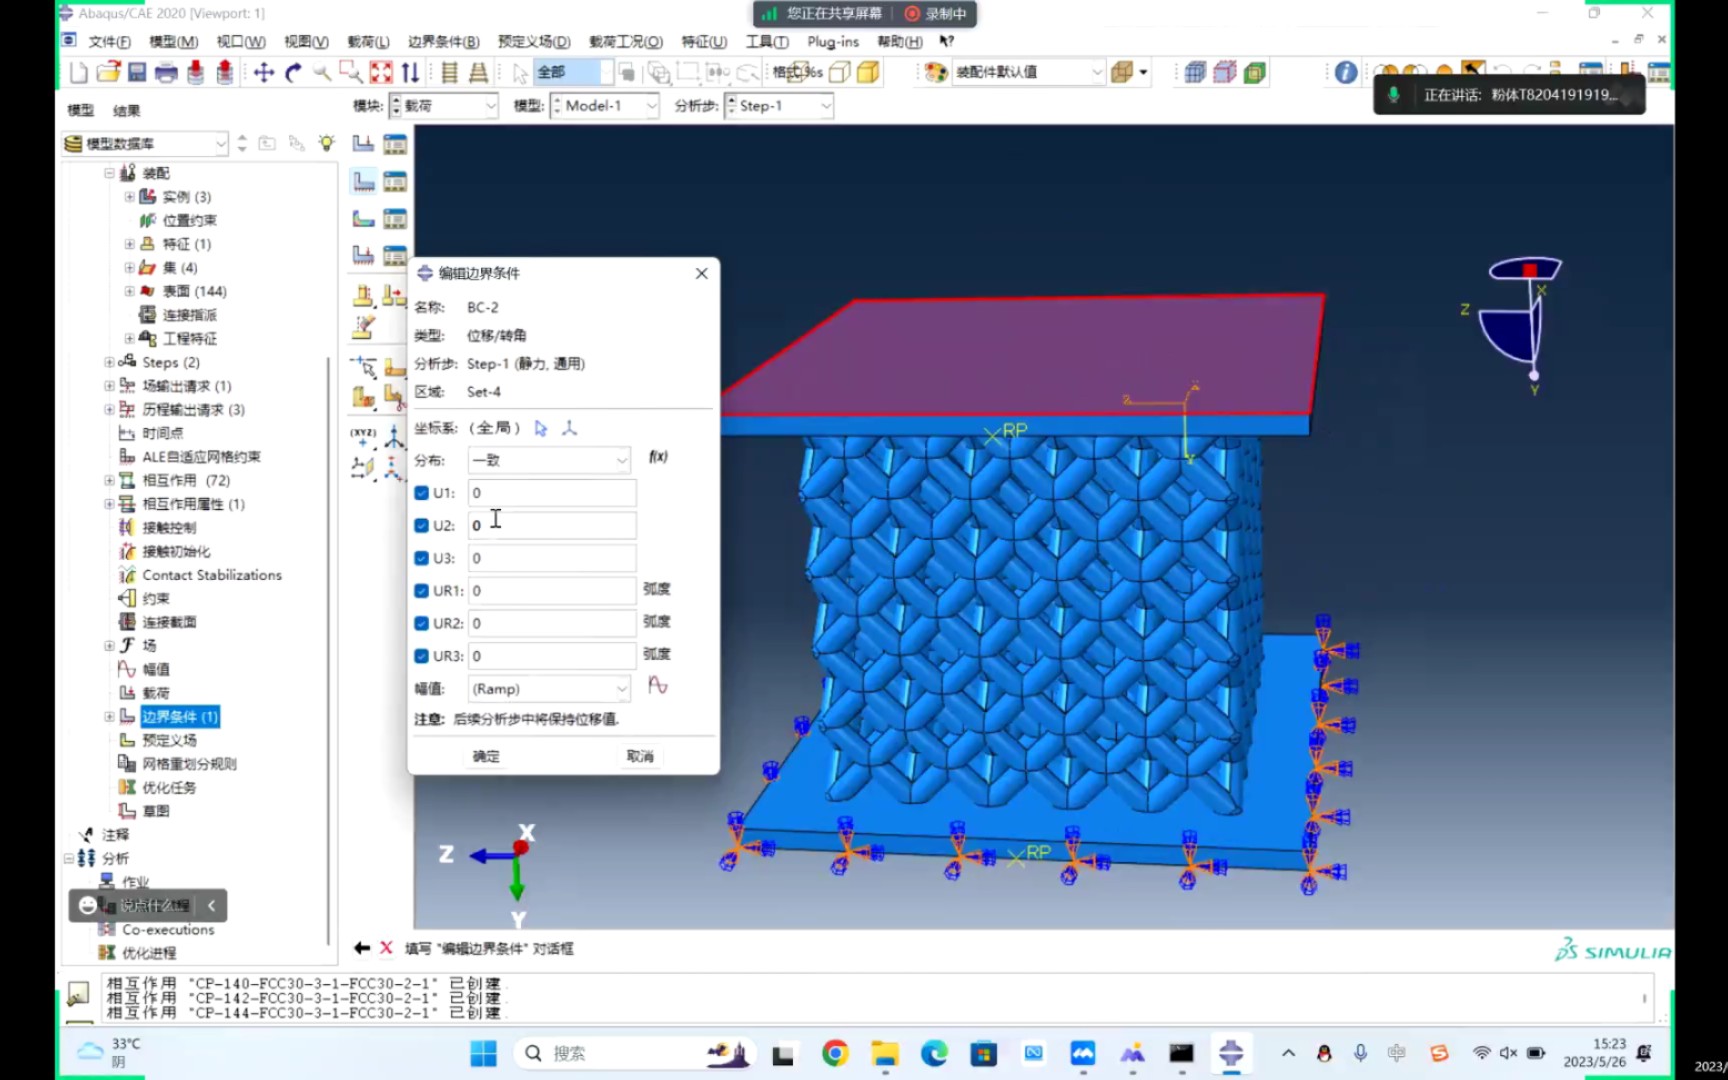Screen dimensions: 1728x1080
Task: Switch to the 结果 tab
Action: pyautogui.click(x=127, y=110)
